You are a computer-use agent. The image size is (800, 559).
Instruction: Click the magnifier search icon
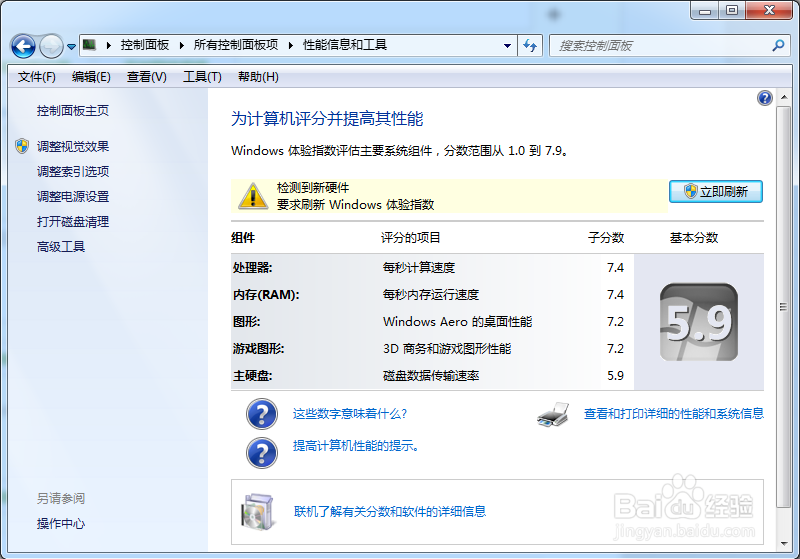(778, 45)
